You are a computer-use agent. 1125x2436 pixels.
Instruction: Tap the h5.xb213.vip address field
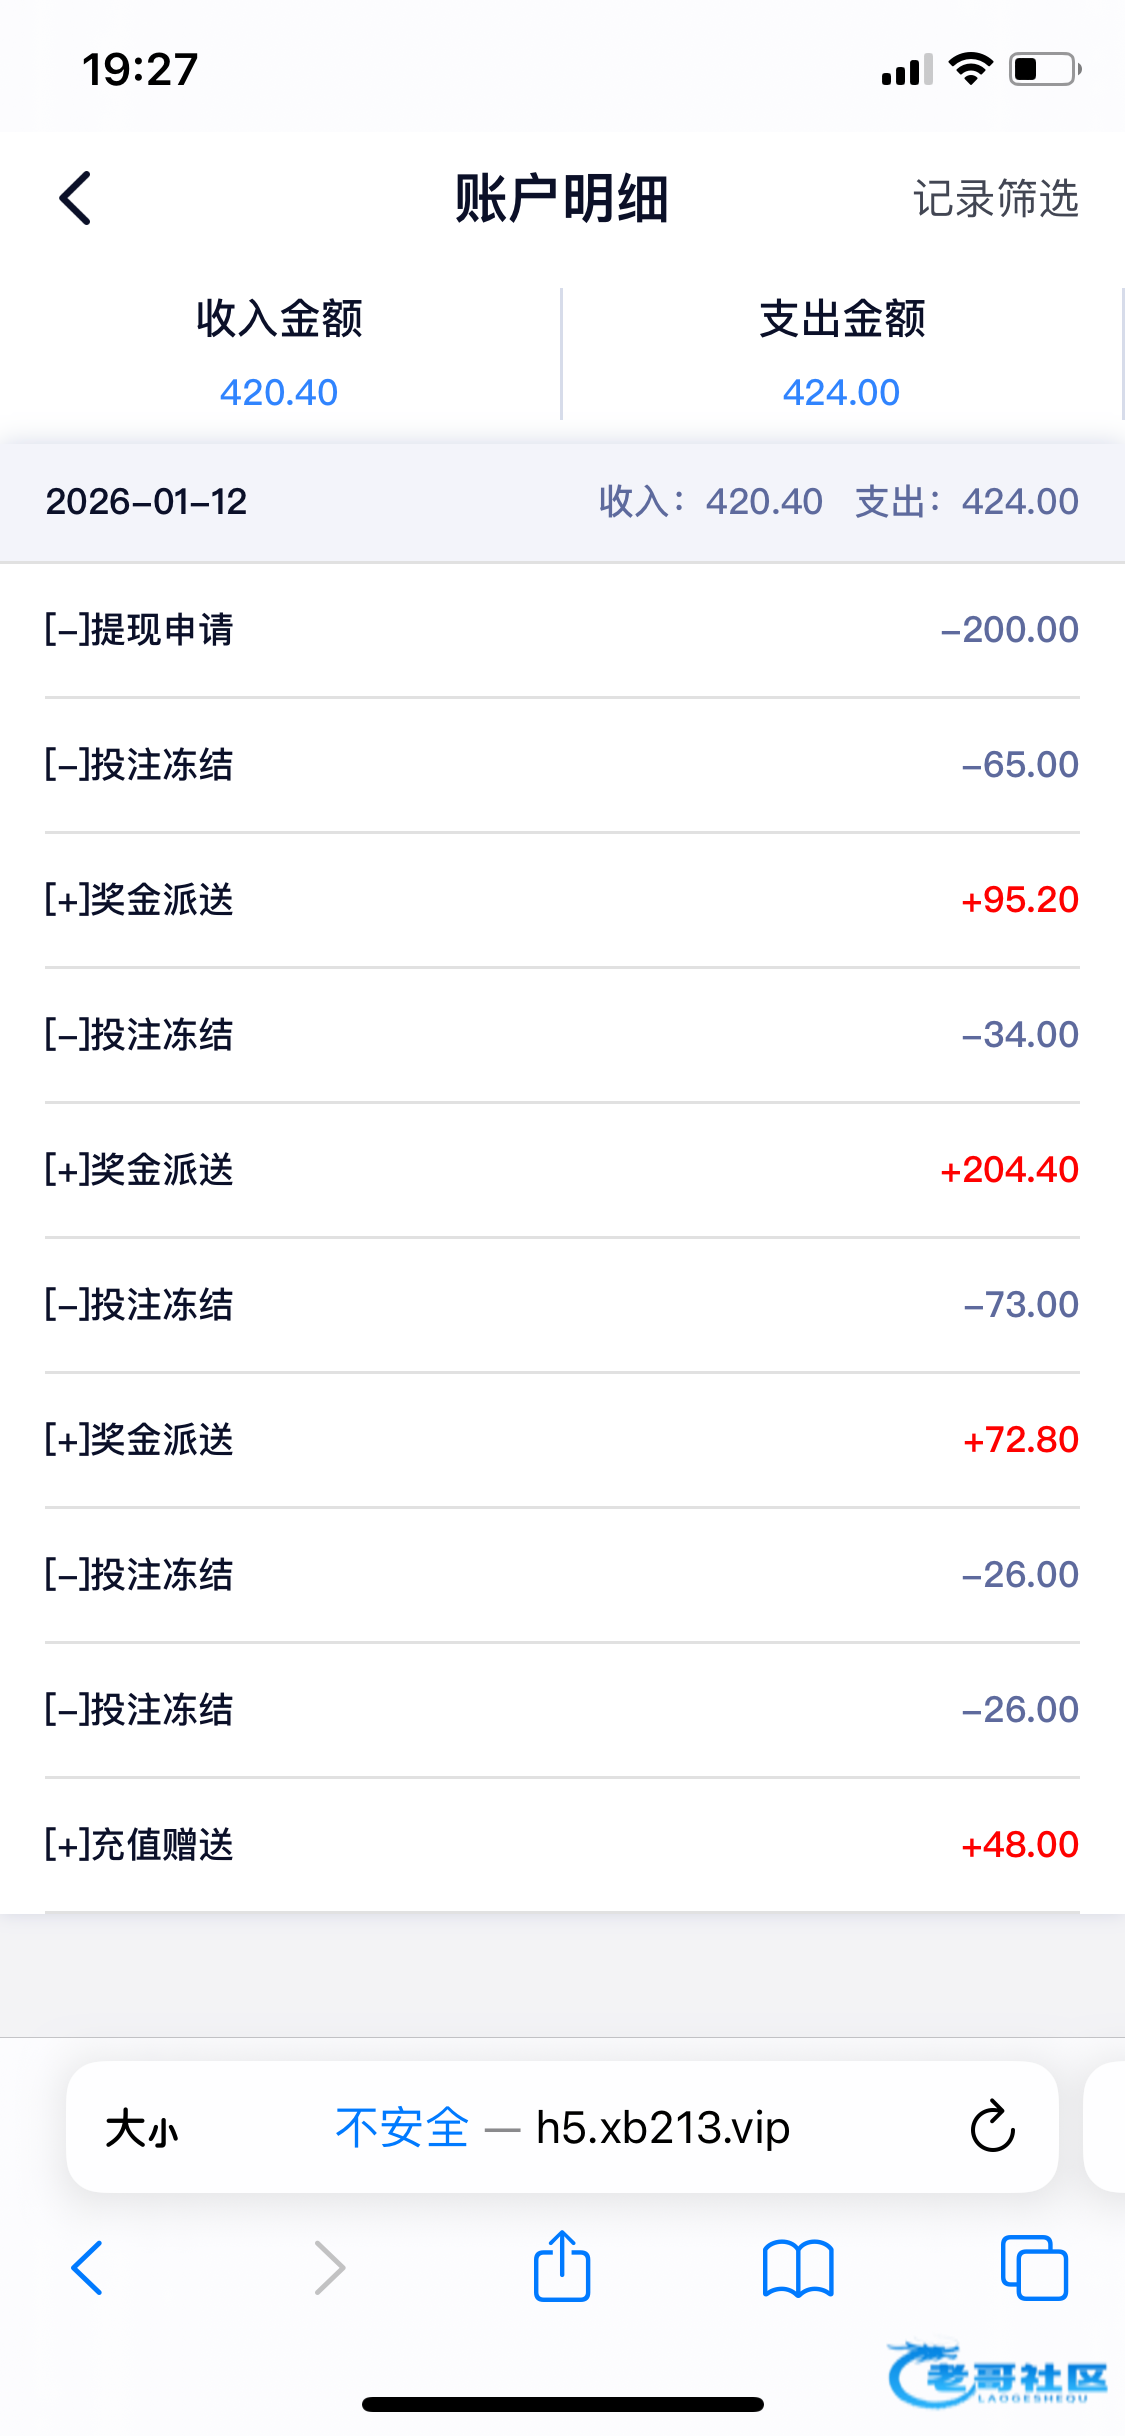tap(662, 2128)
